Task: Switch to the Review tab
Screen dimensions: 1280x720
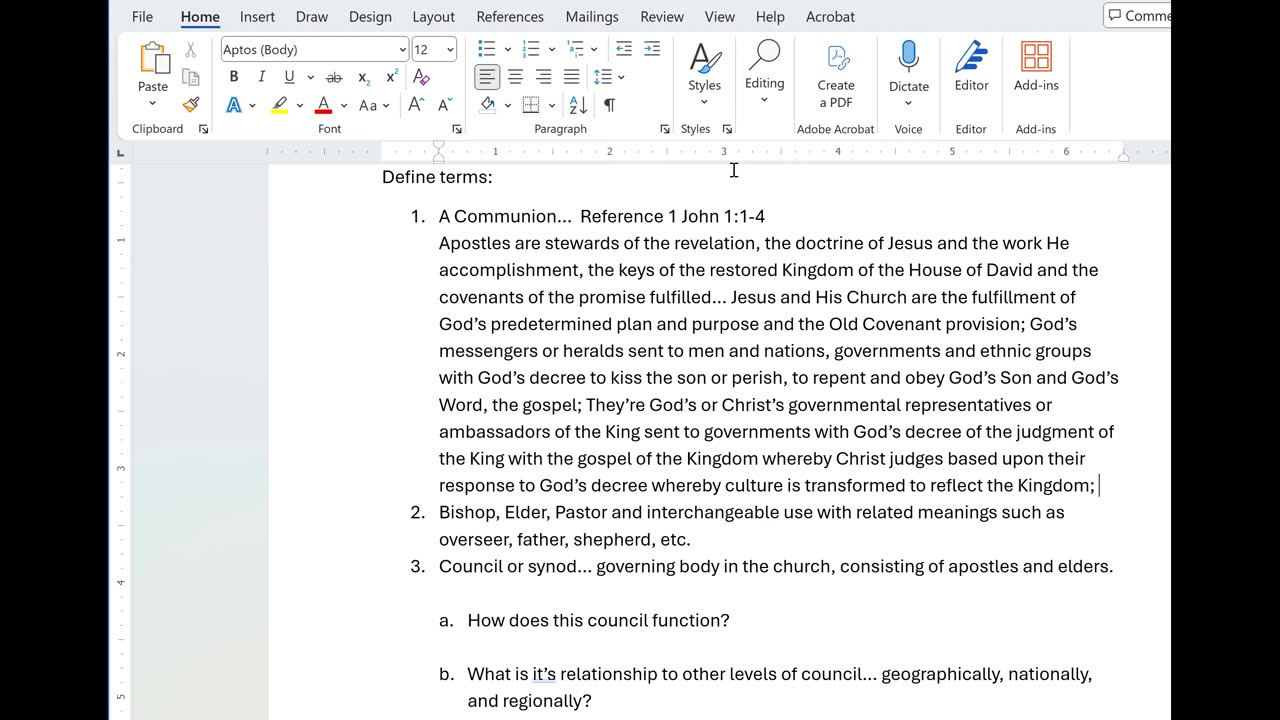Action: 662,16
